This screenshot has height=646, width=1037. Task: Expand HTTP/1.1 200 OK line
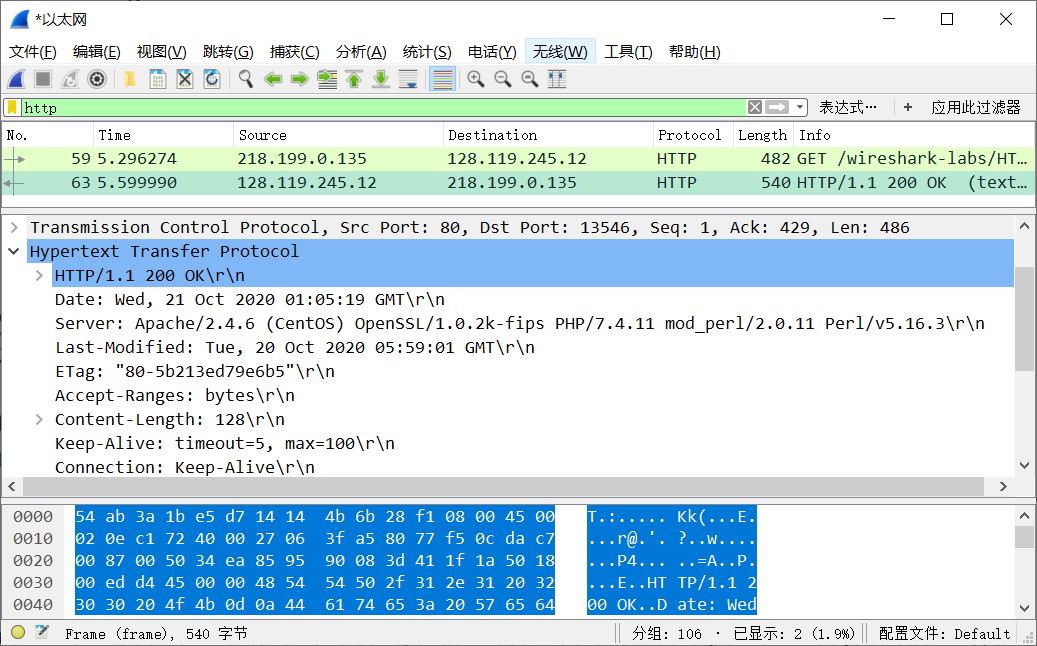[39, 276]
